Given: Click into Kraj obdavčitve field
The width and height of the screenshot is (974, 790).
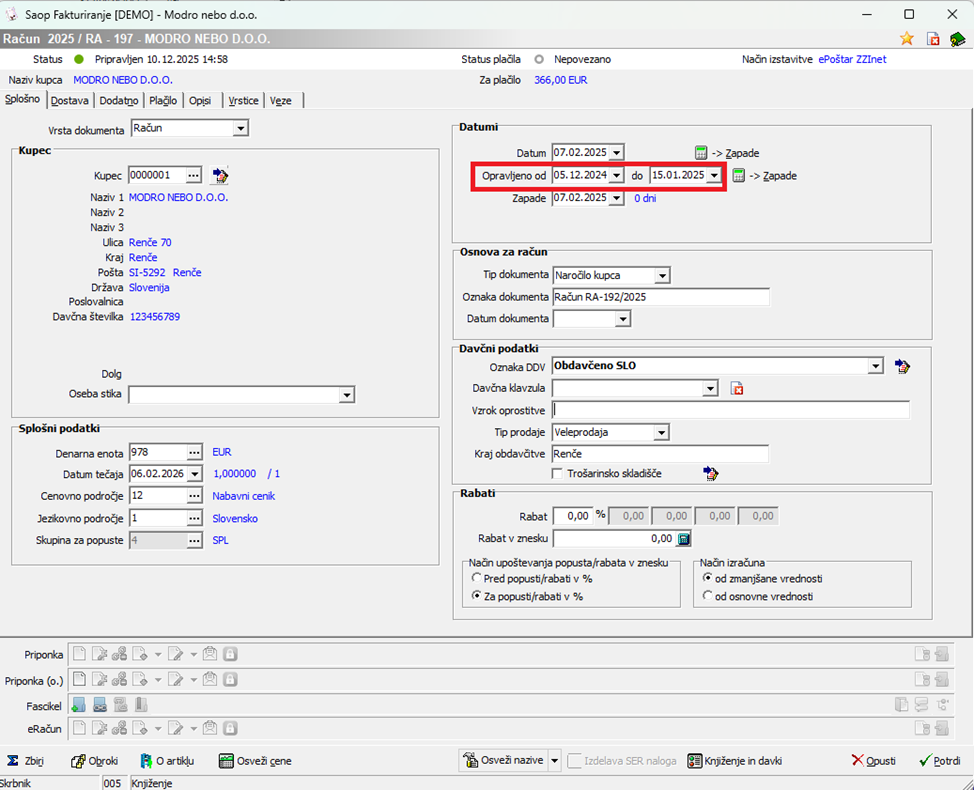Looking at the screenshot, I should coord(660,453).
